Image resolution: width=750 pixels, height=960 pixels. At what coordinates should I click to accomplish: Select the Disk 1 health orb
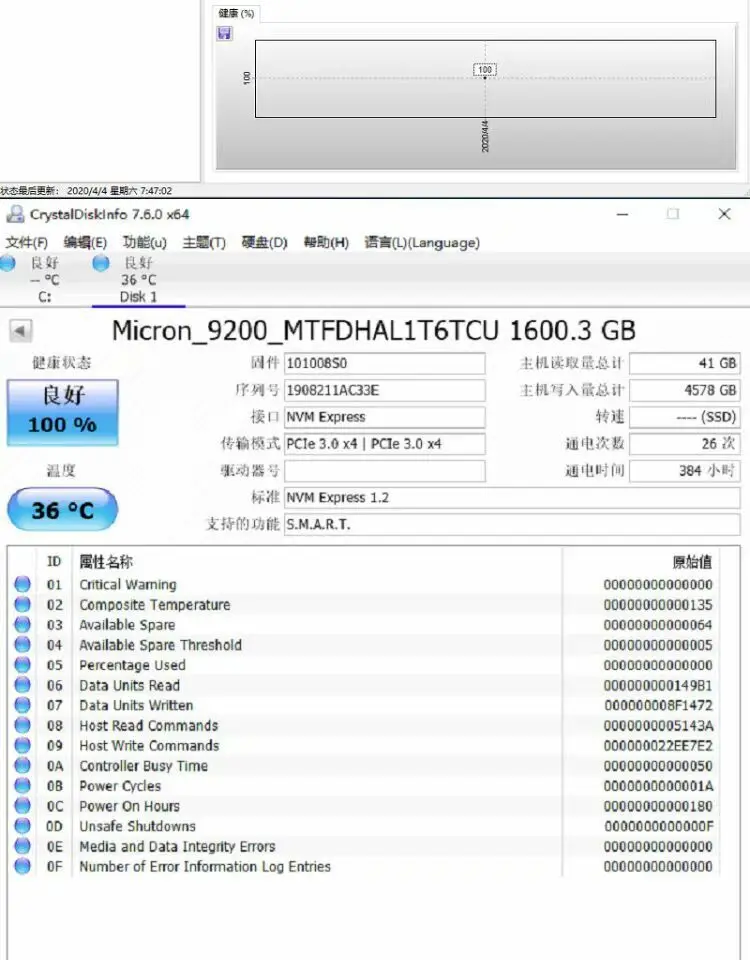click(100, 263)
